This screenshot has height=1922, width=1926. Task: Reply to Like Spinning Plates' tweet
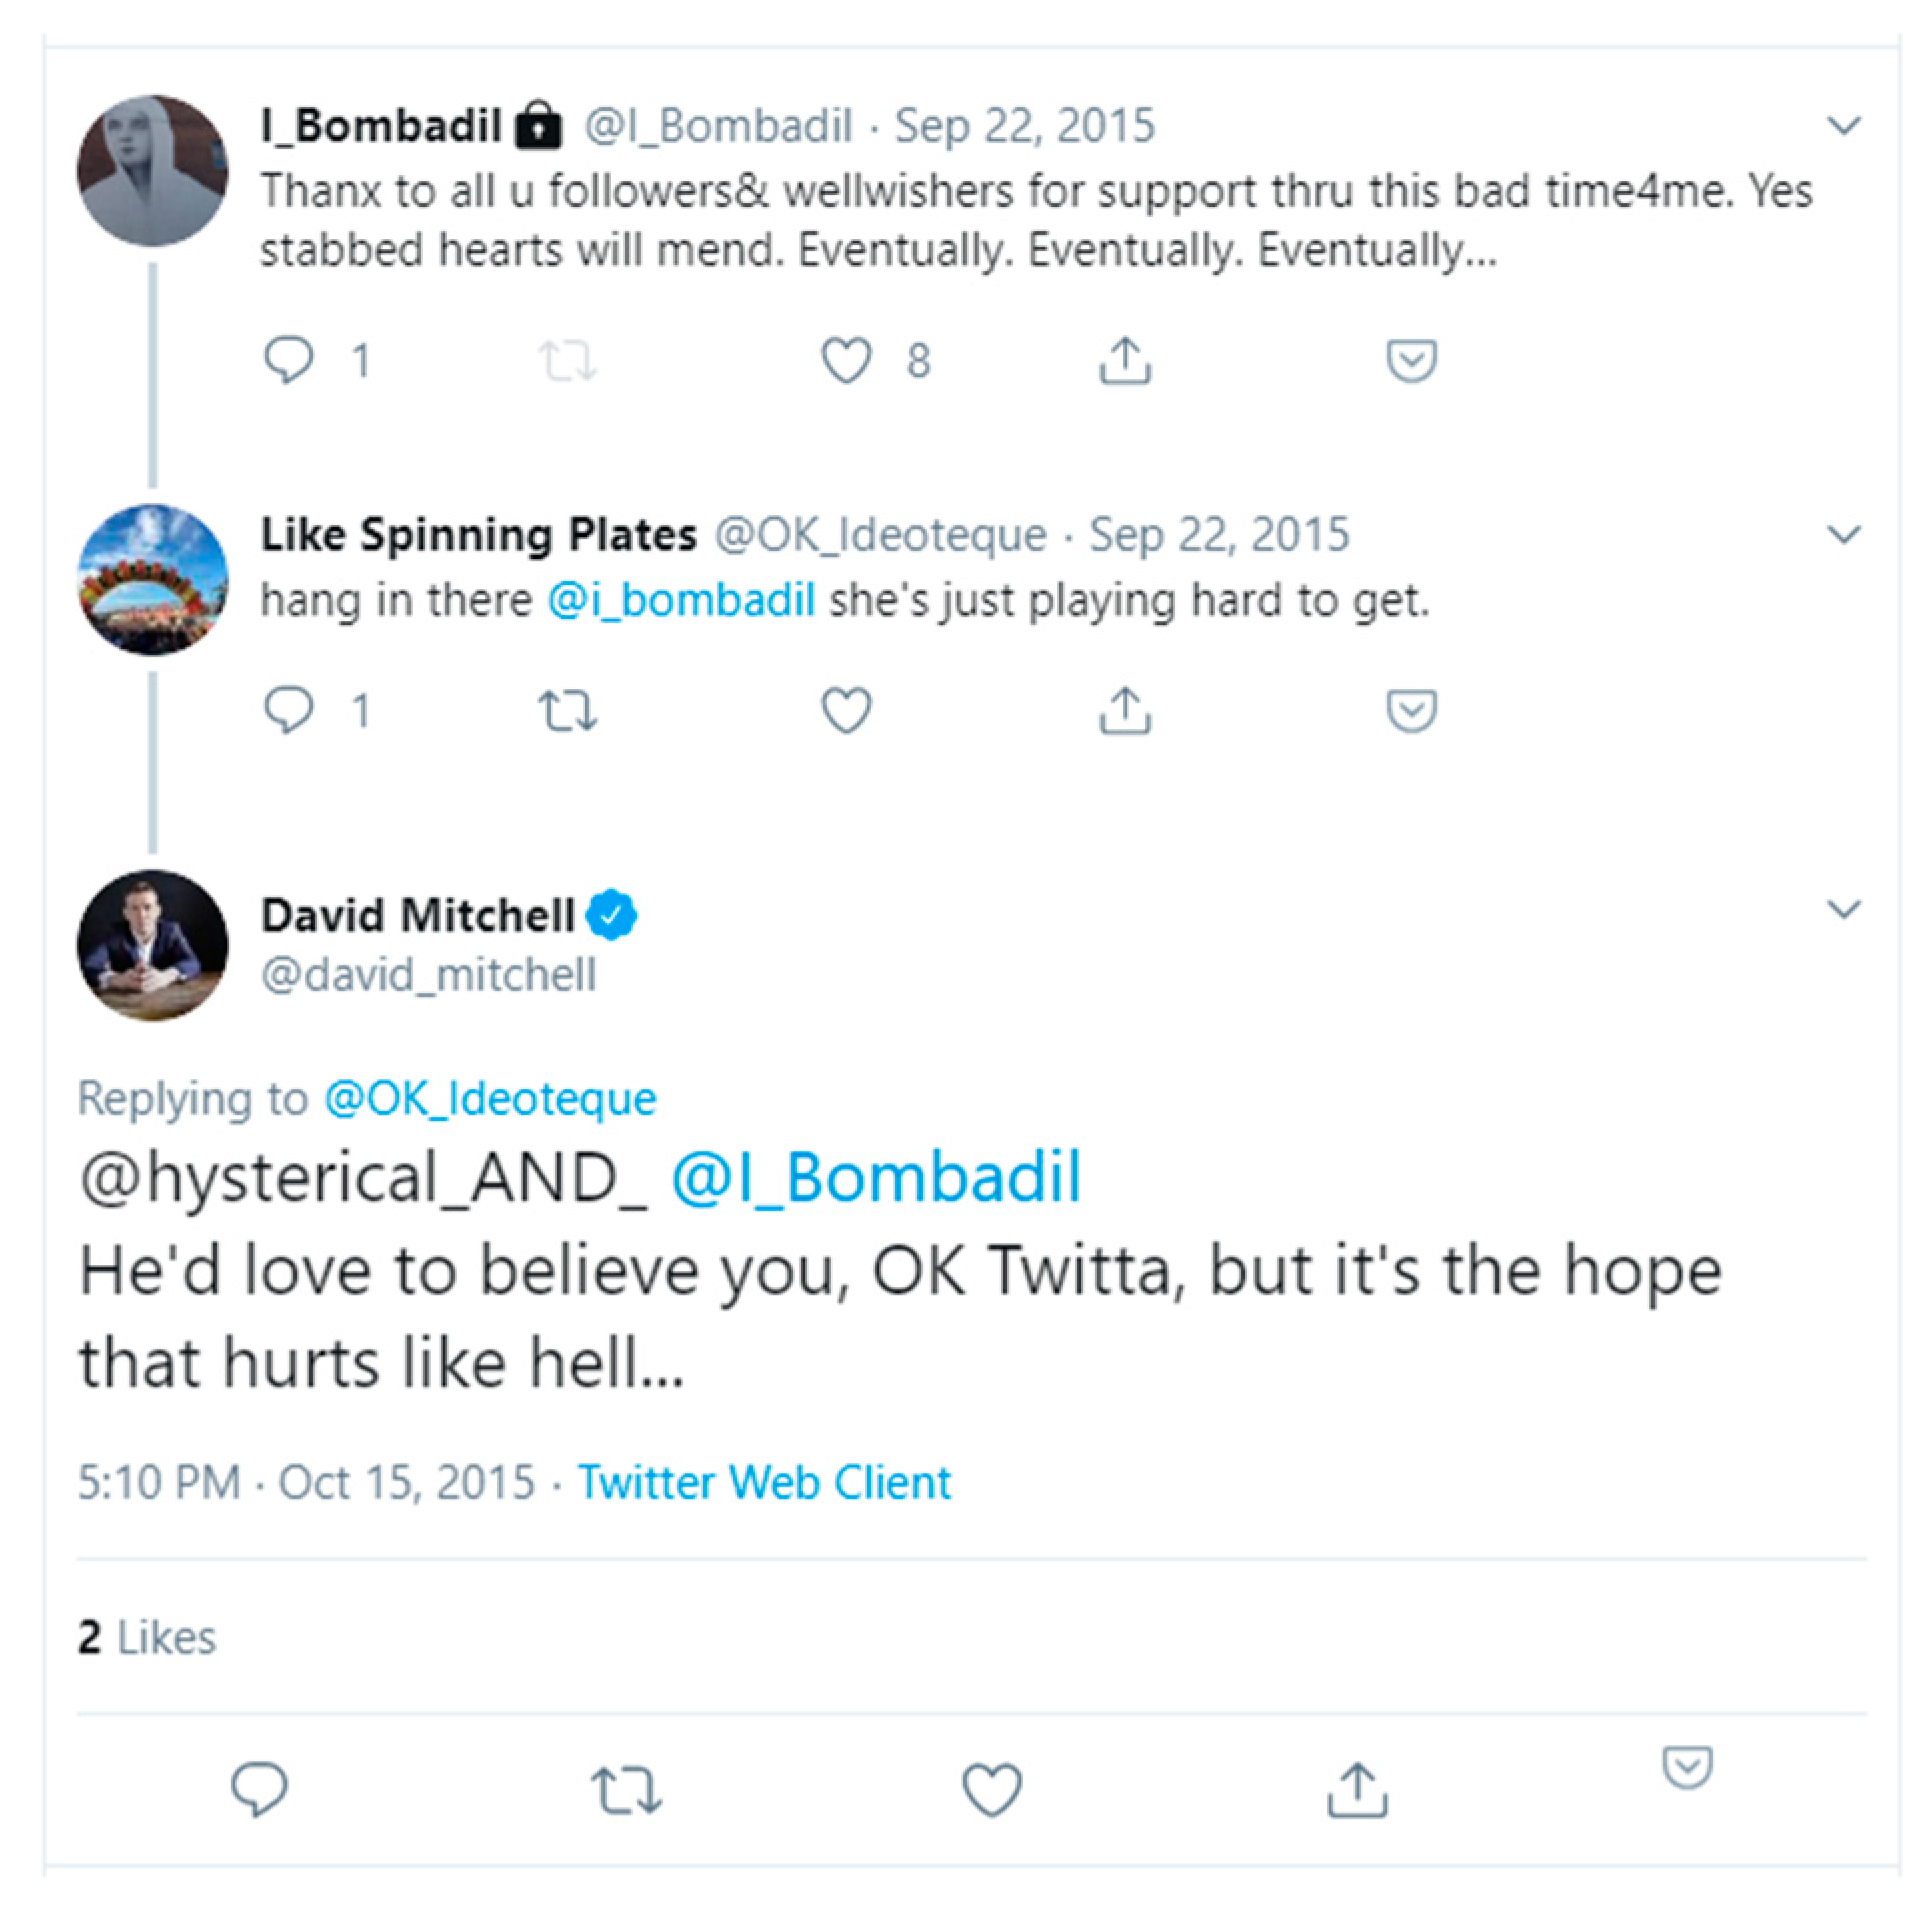[x=289, y=711]
